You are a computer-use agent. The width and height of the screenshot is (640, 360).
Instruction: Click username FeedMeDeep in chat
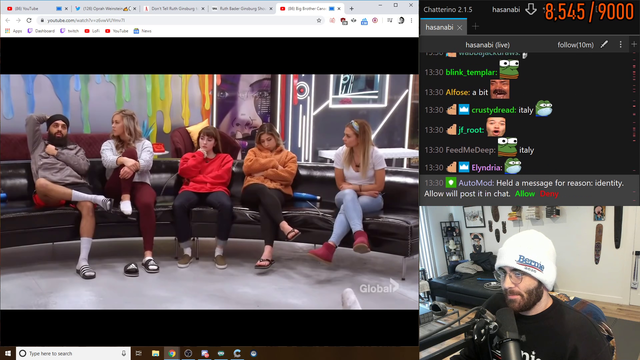click(x=470, y=150)
